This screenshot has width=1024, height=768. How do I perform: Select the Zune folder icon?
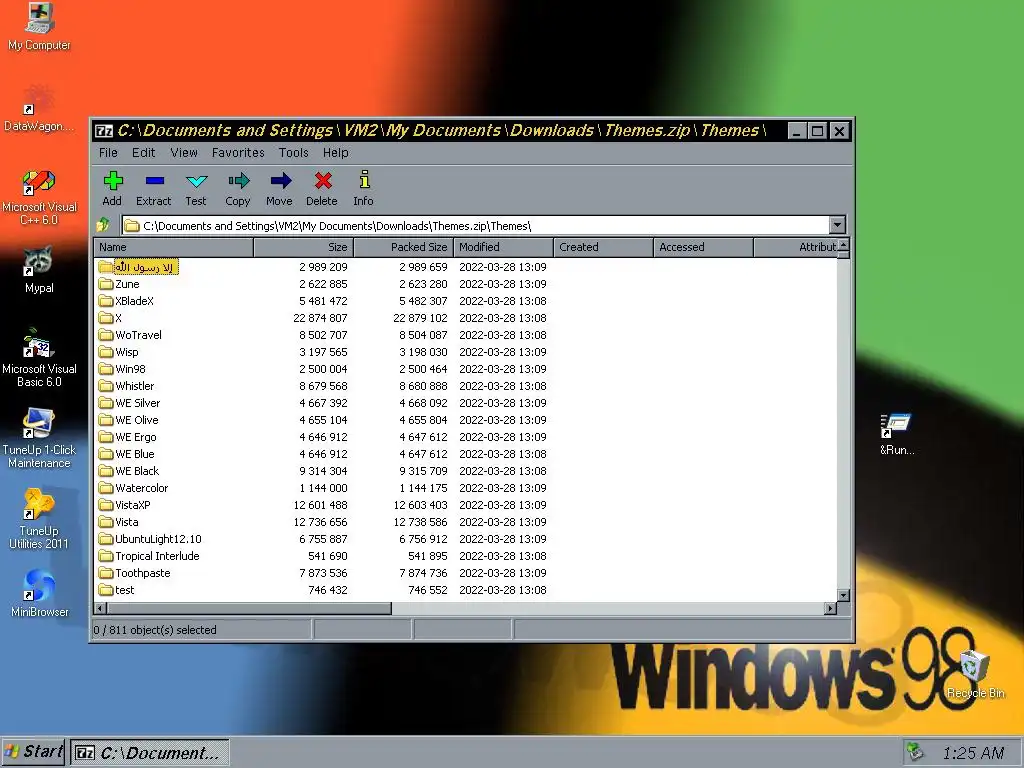(x=106, y=284)
